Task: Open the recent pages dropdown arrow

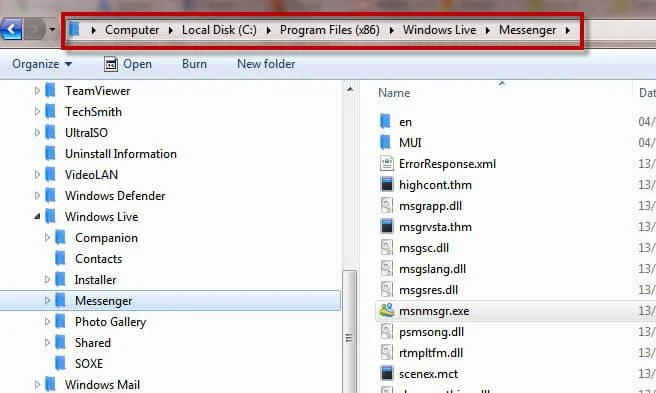Action: (52, 30)
